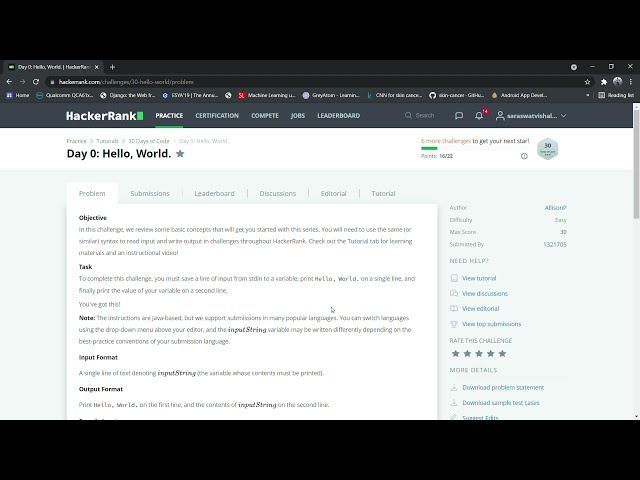
Task: Click the Practice breadcrumb link
Action: pyautogui.click(x=76, y=141)
